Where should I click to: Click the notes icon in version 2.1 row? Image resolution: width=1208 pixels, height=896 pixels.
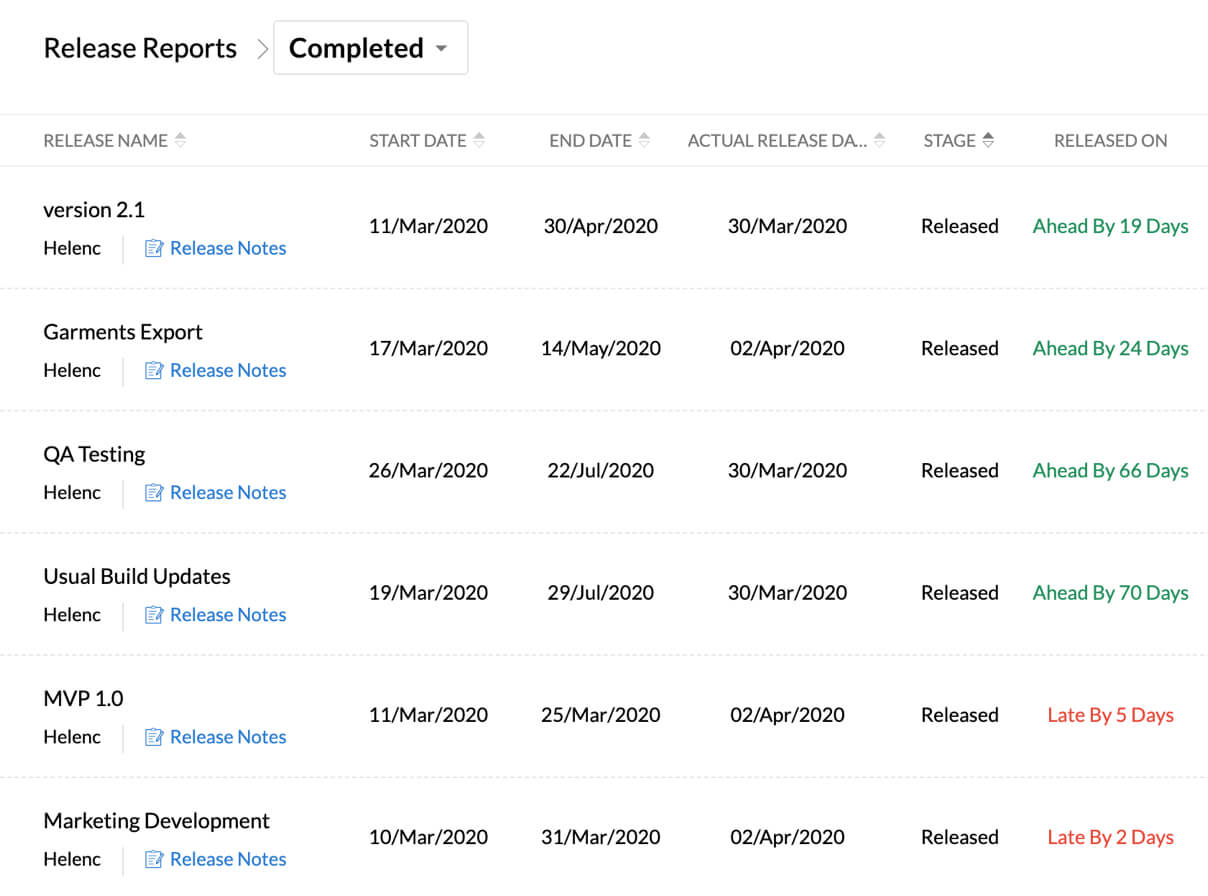[x=153, y=248]
